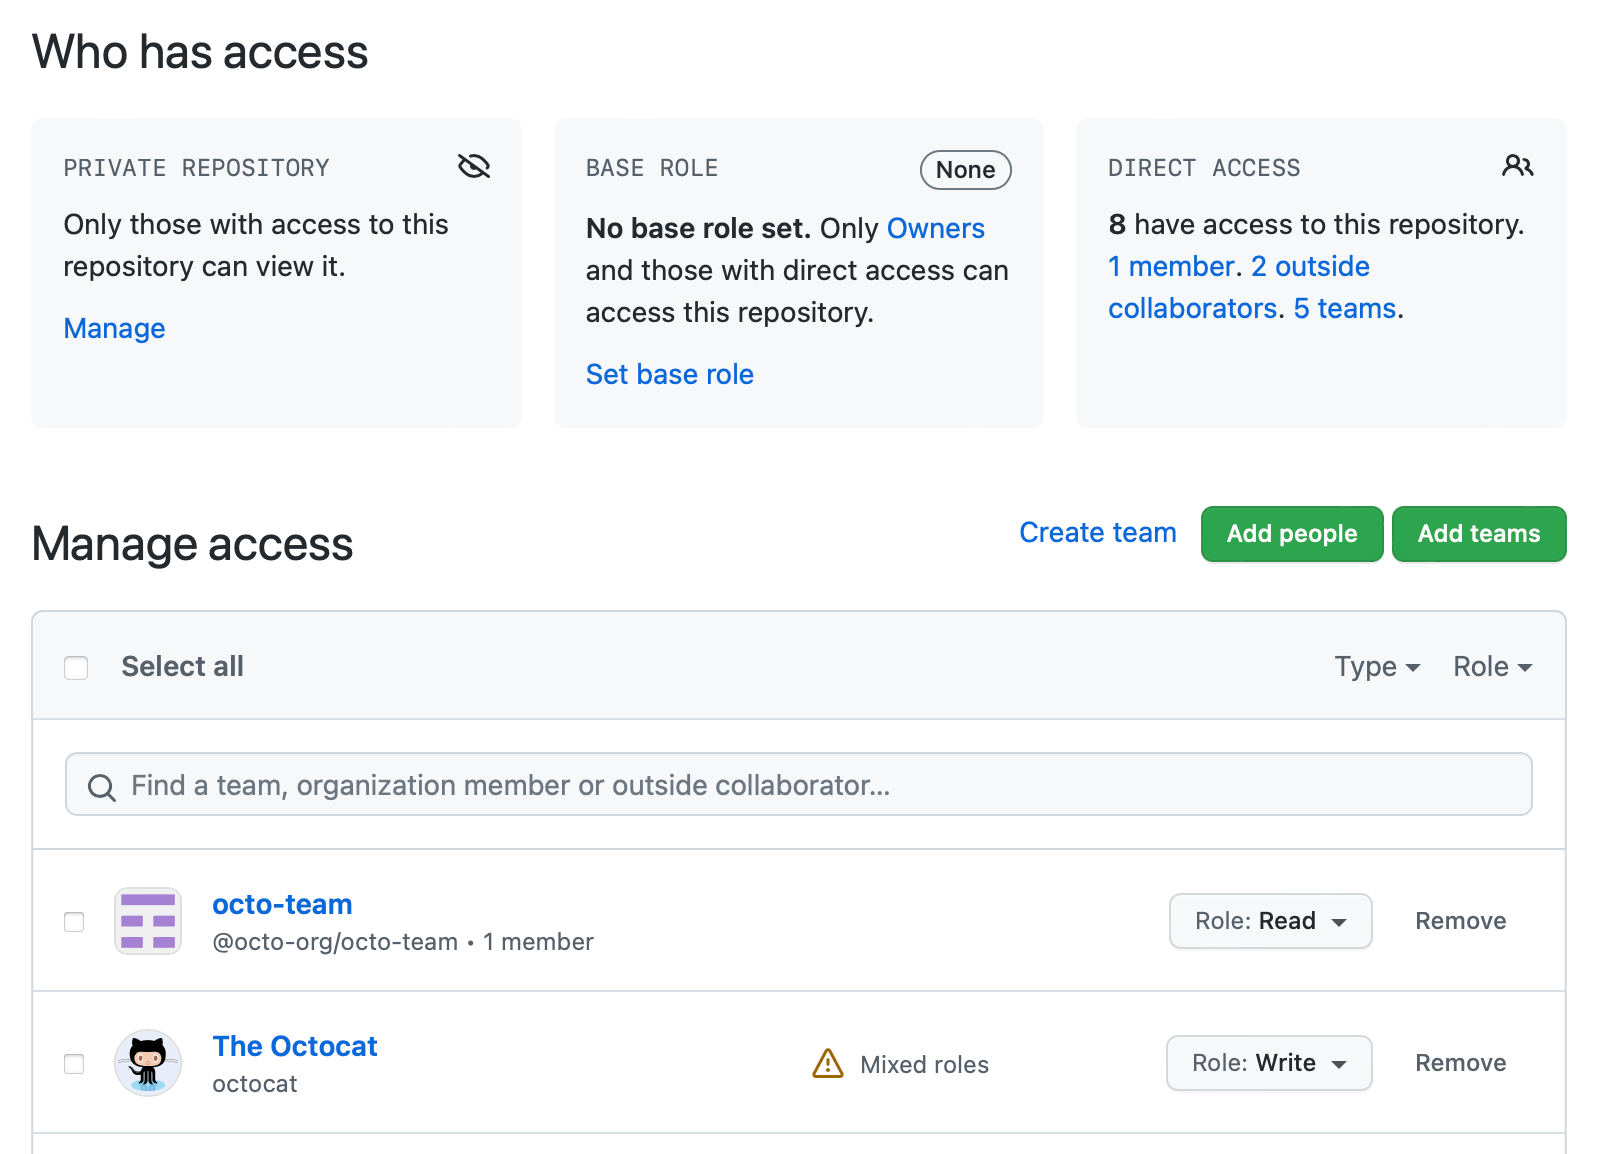Click the people icon on the Direct Access card
The width and height of the screenshot is (1604, 1154).
(x=1518, y=167)
